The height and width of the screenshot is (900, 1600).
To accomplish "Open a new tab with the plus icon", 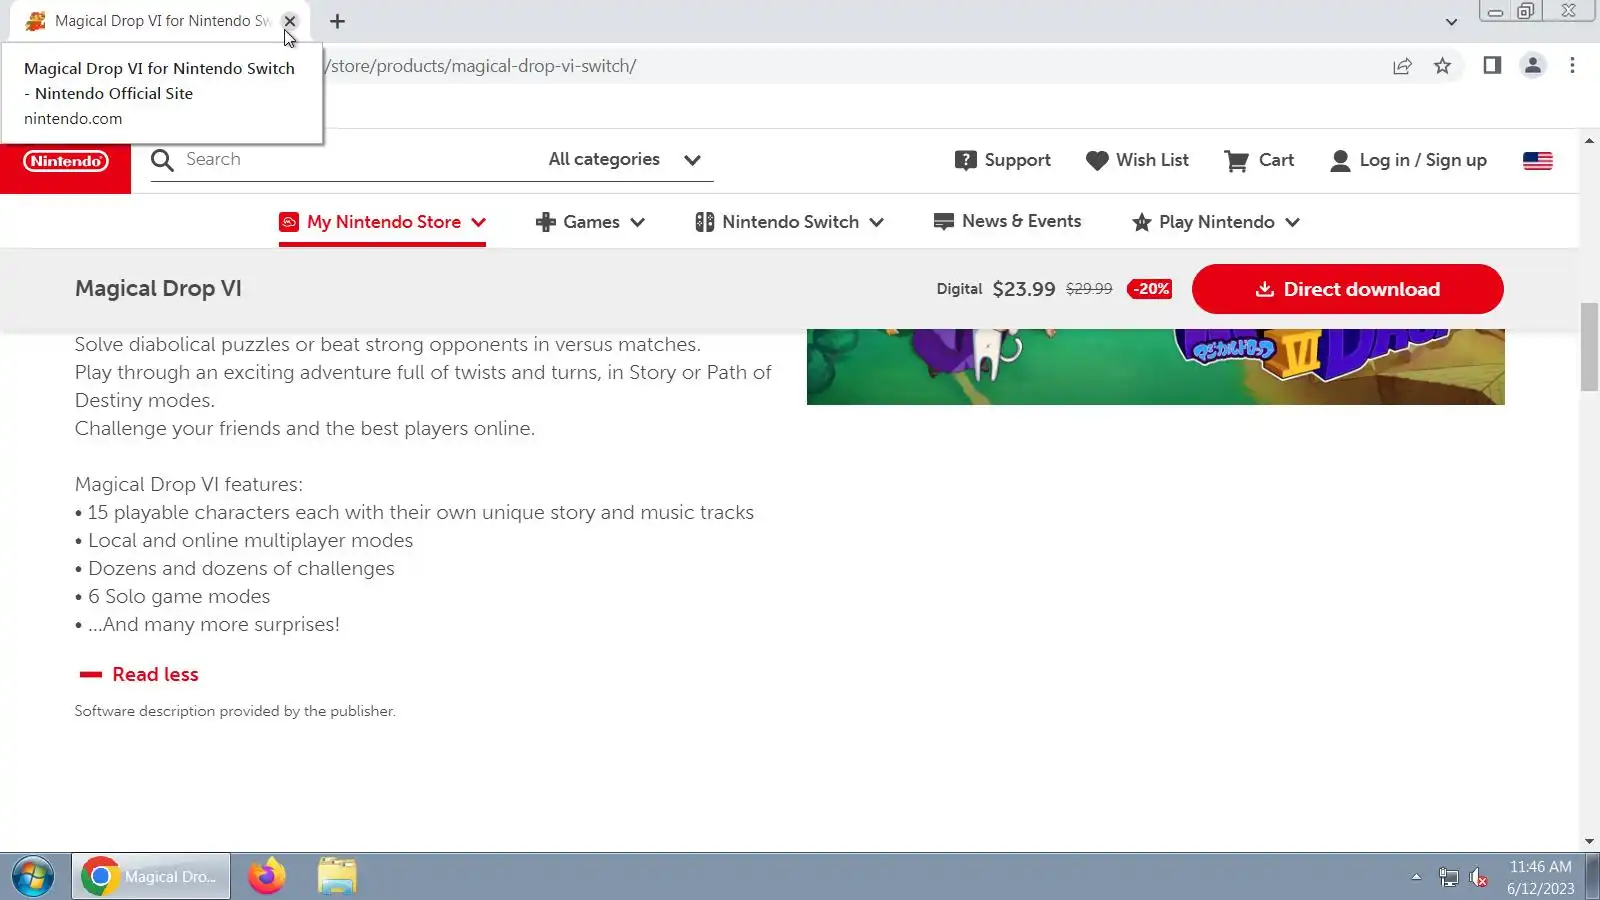I will coord(337,21).
